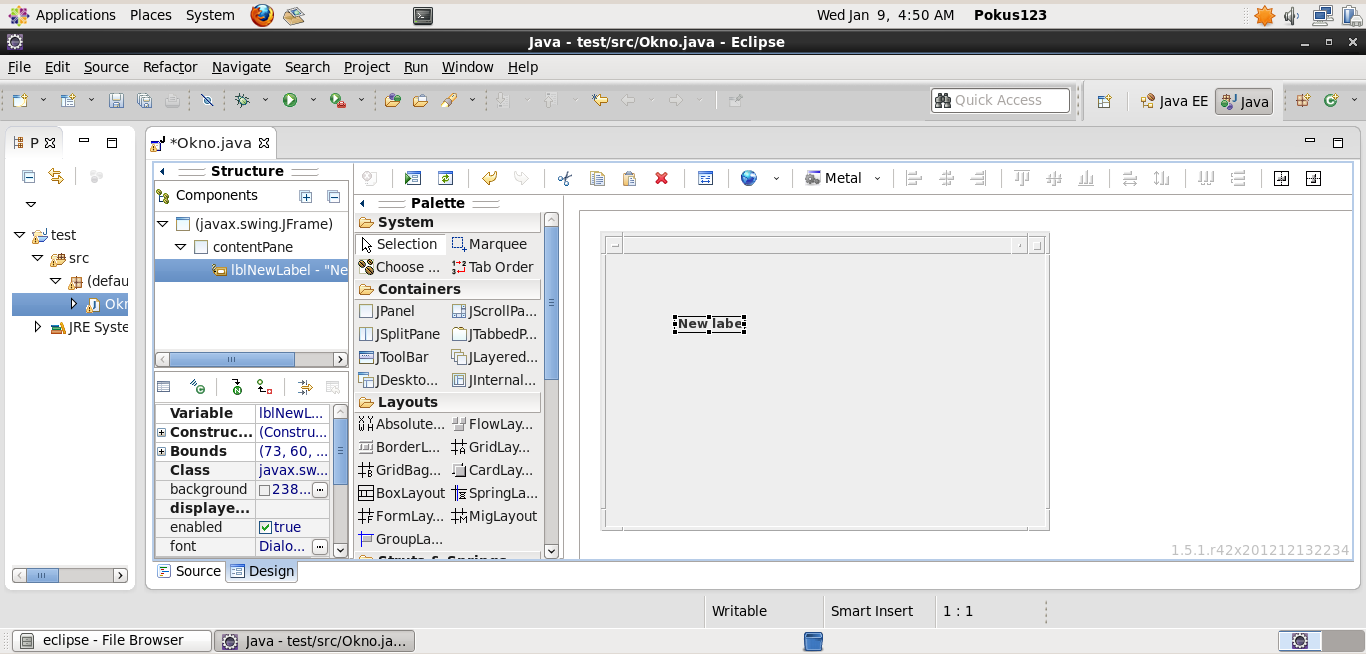This screenshot has width=1366, height=654.
Task: Delete the selected component with red X
Action: (x=661, y=178)
